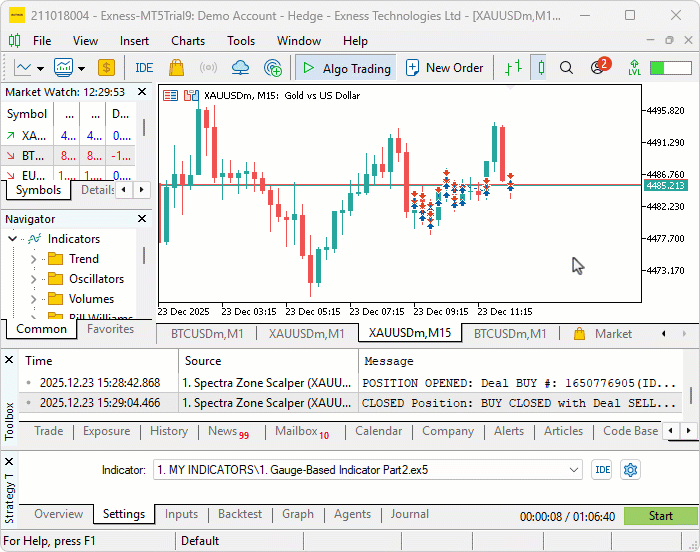Open the Insert menu
This screenshot has height=552, width=700.
pos(134,41)
